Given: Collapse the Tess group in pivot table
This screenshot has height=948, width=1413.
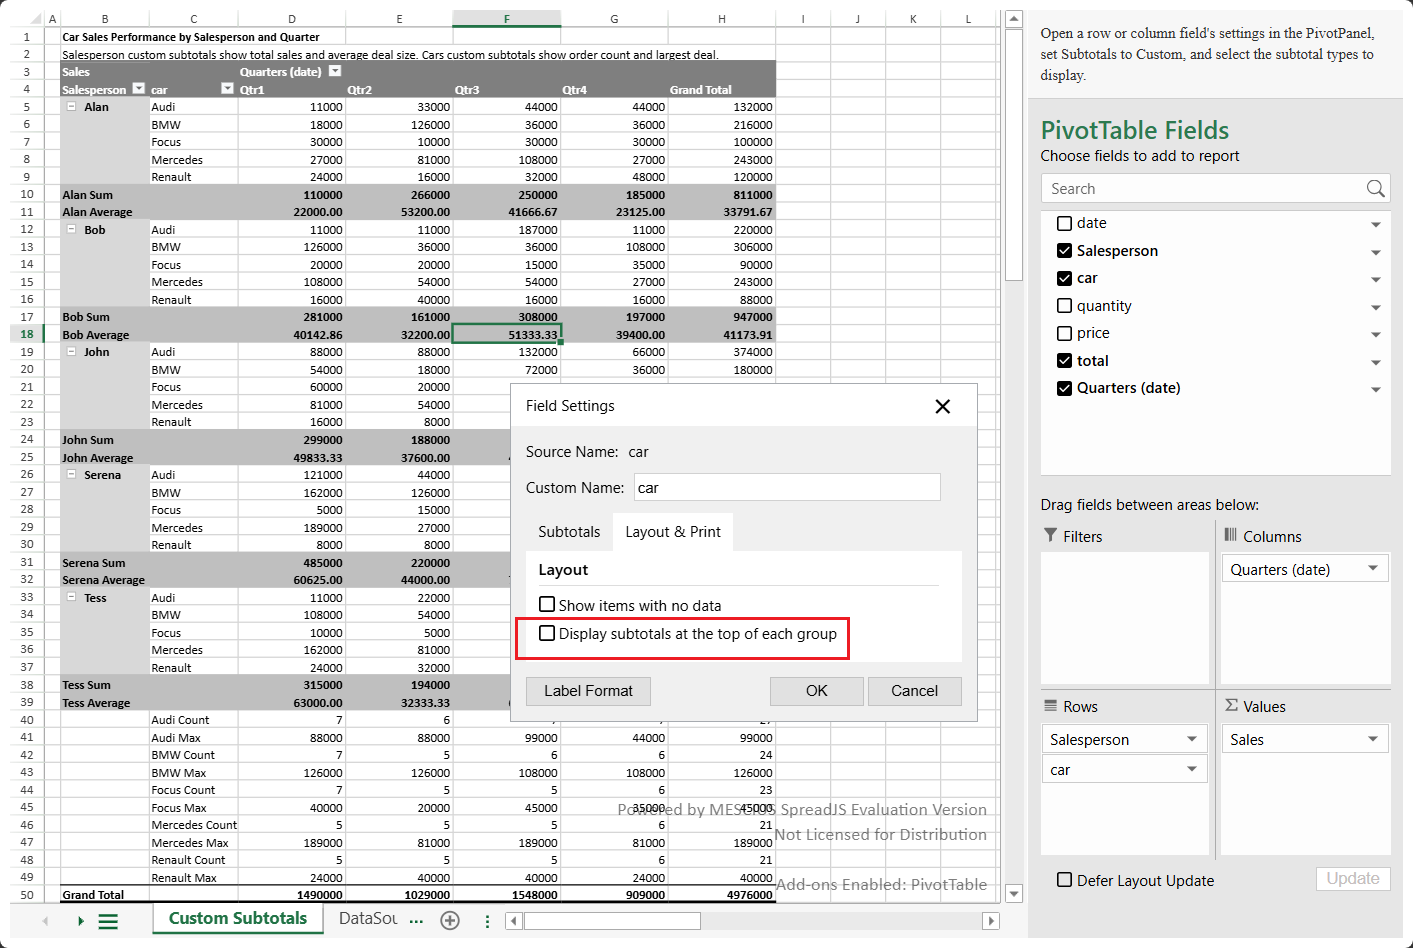Looking at the screenshot, I should pyautogui.click(x=72, y=597).
